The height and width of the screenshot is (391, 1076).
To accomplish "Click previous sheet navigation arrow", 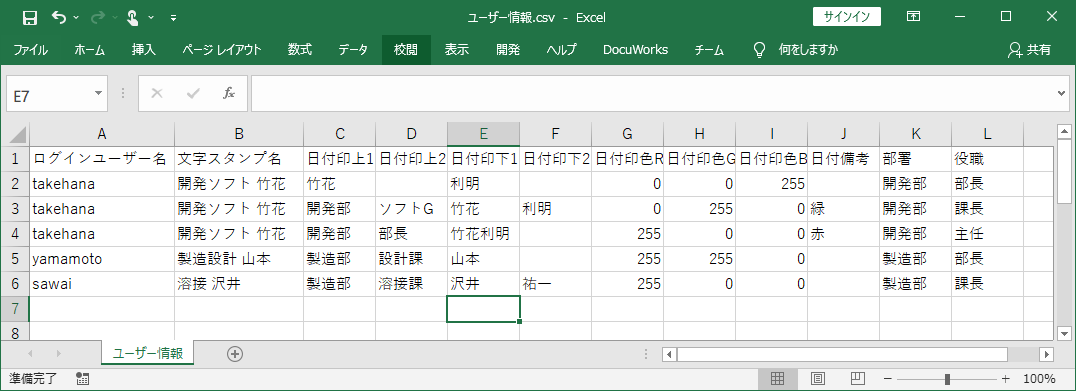I will (x=29, y=354).
